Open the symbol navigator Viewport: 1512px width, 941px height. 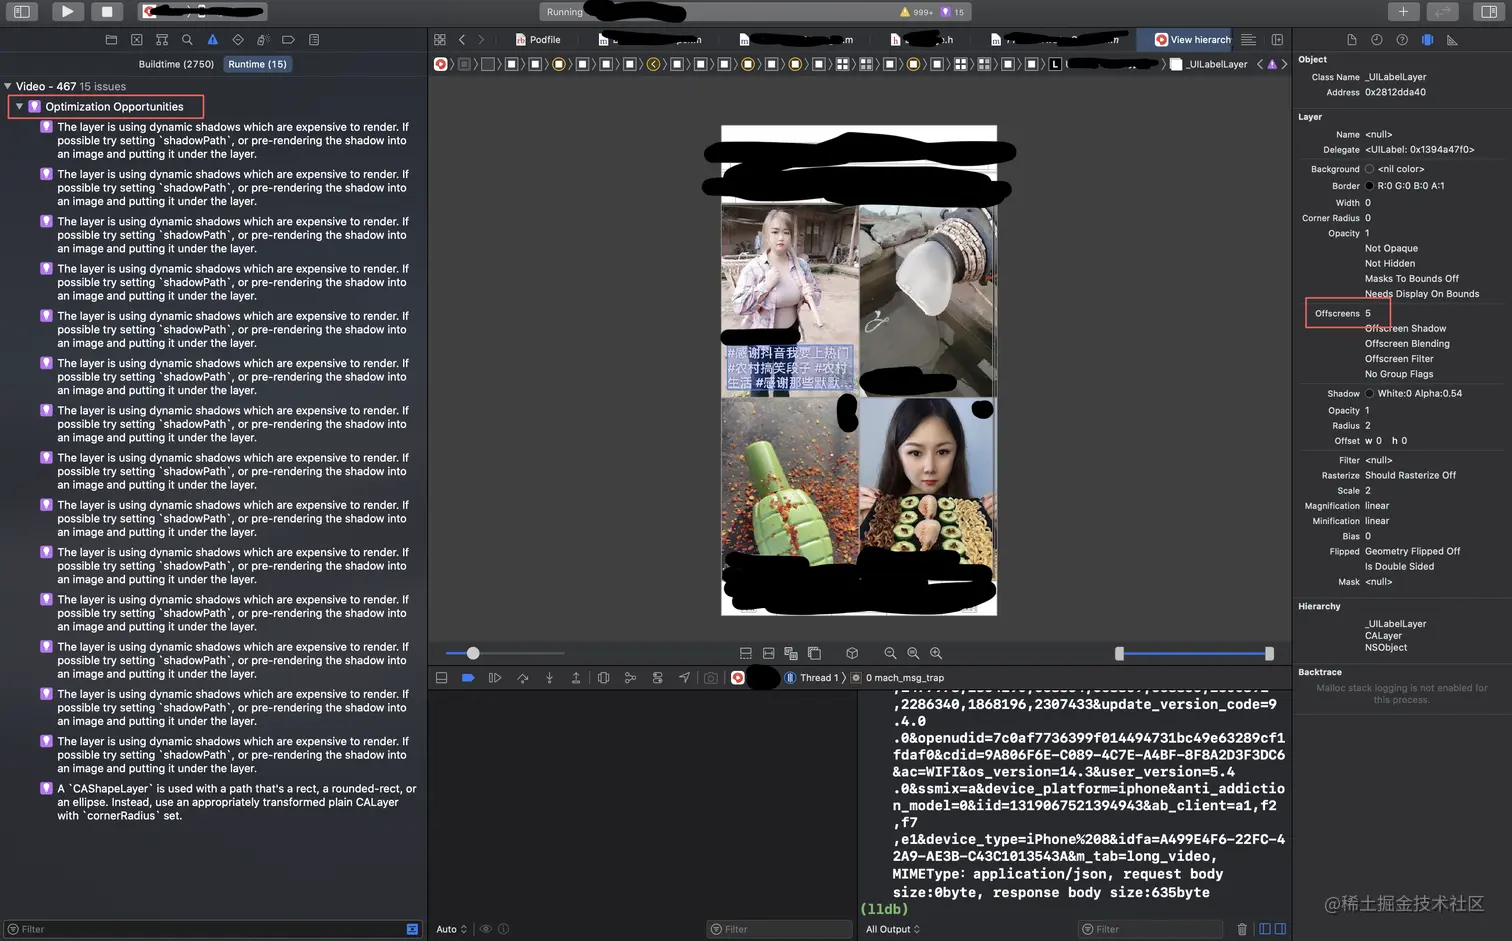tap(162, 40)
